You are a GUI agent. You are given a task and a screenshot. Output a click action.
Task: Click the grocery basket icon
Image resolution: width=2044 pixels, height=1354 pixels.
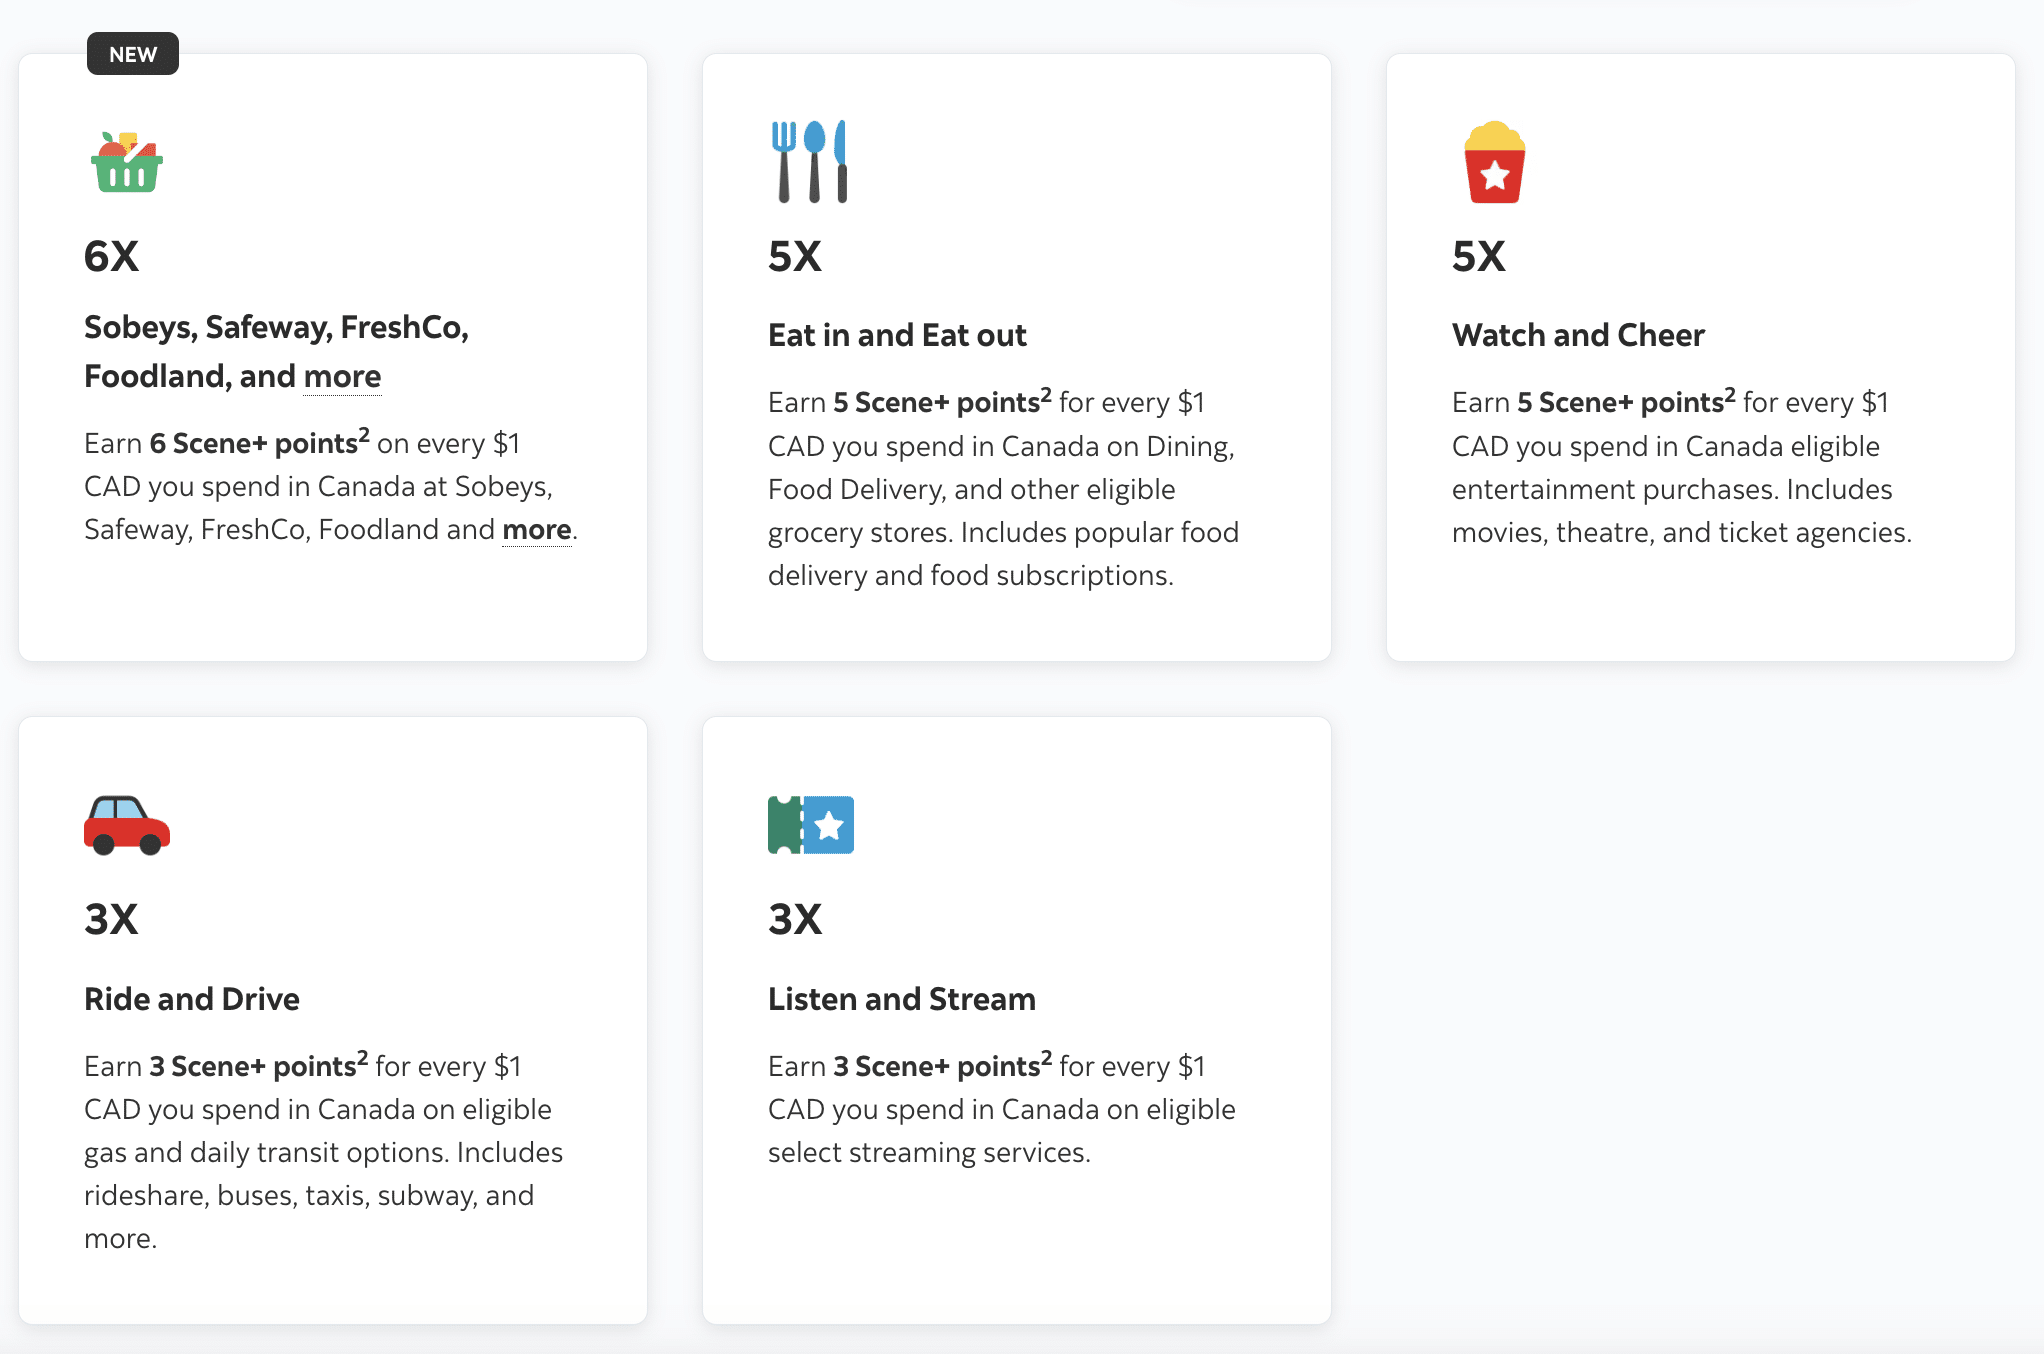pyautogui.click(x=126, y=162)
